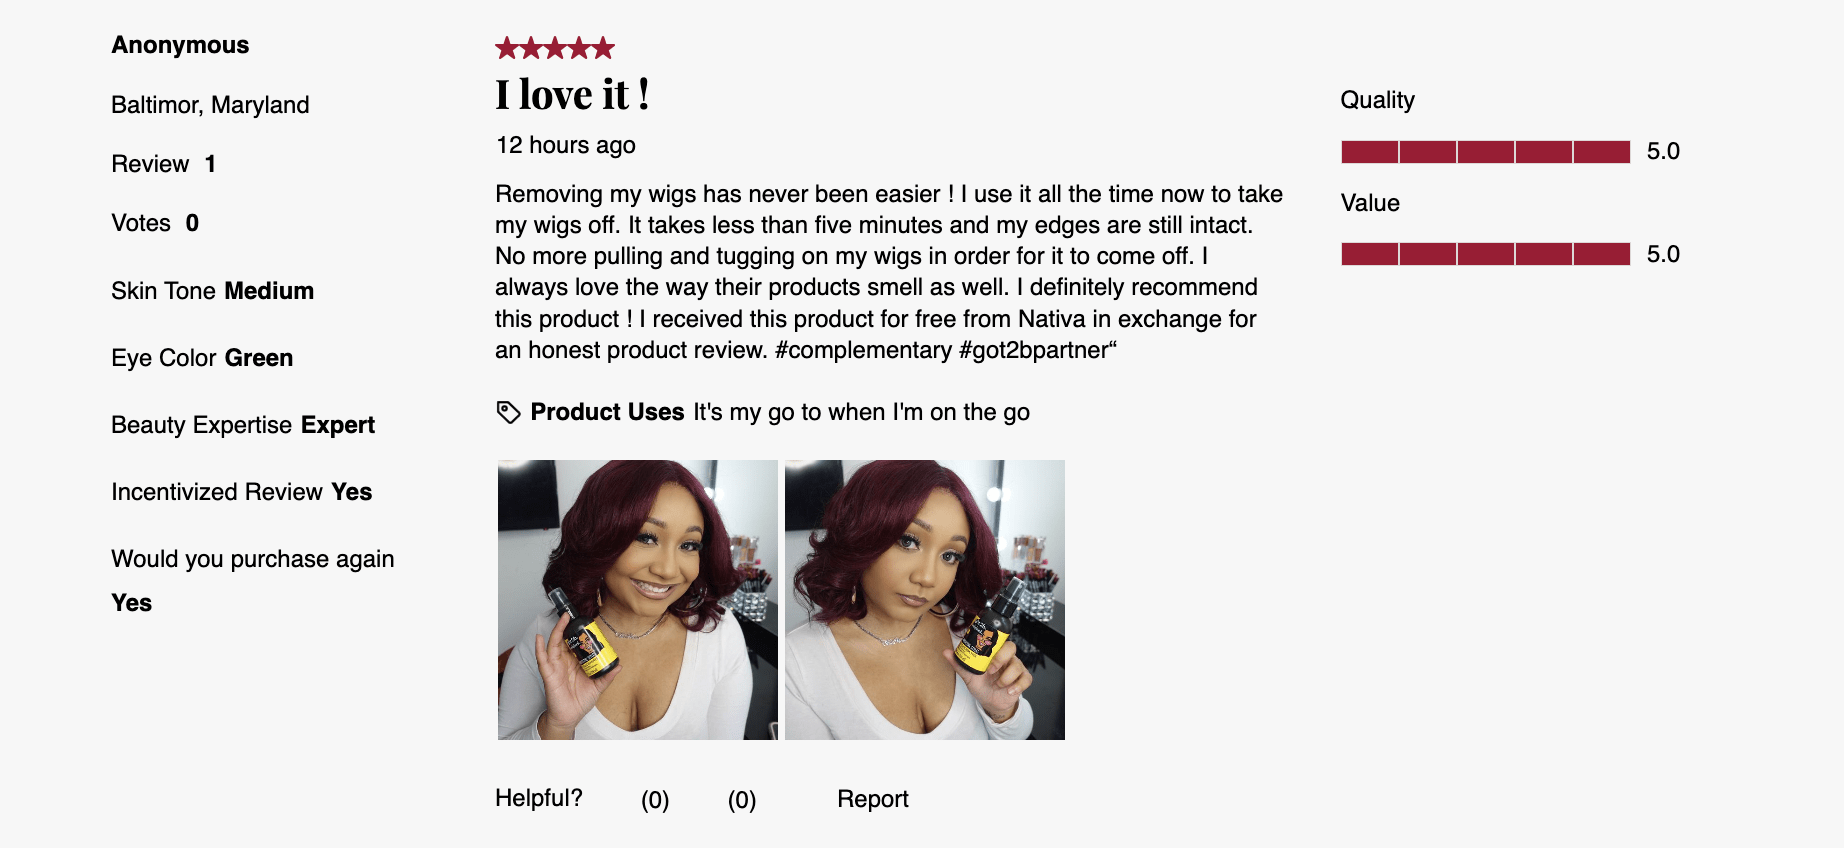Click the five-star rating icons

pyautogui.click(x=555, y=48)
